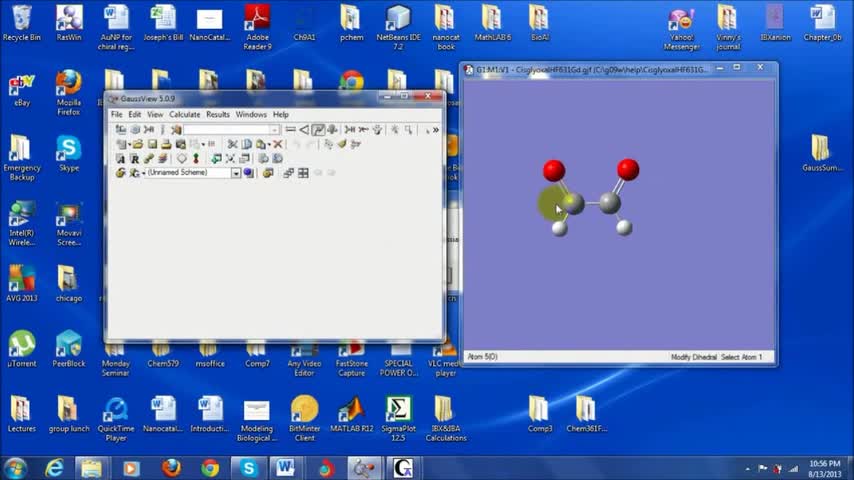Select the Inquire tool
Screen dimensions: 854x480
[332, 130]
